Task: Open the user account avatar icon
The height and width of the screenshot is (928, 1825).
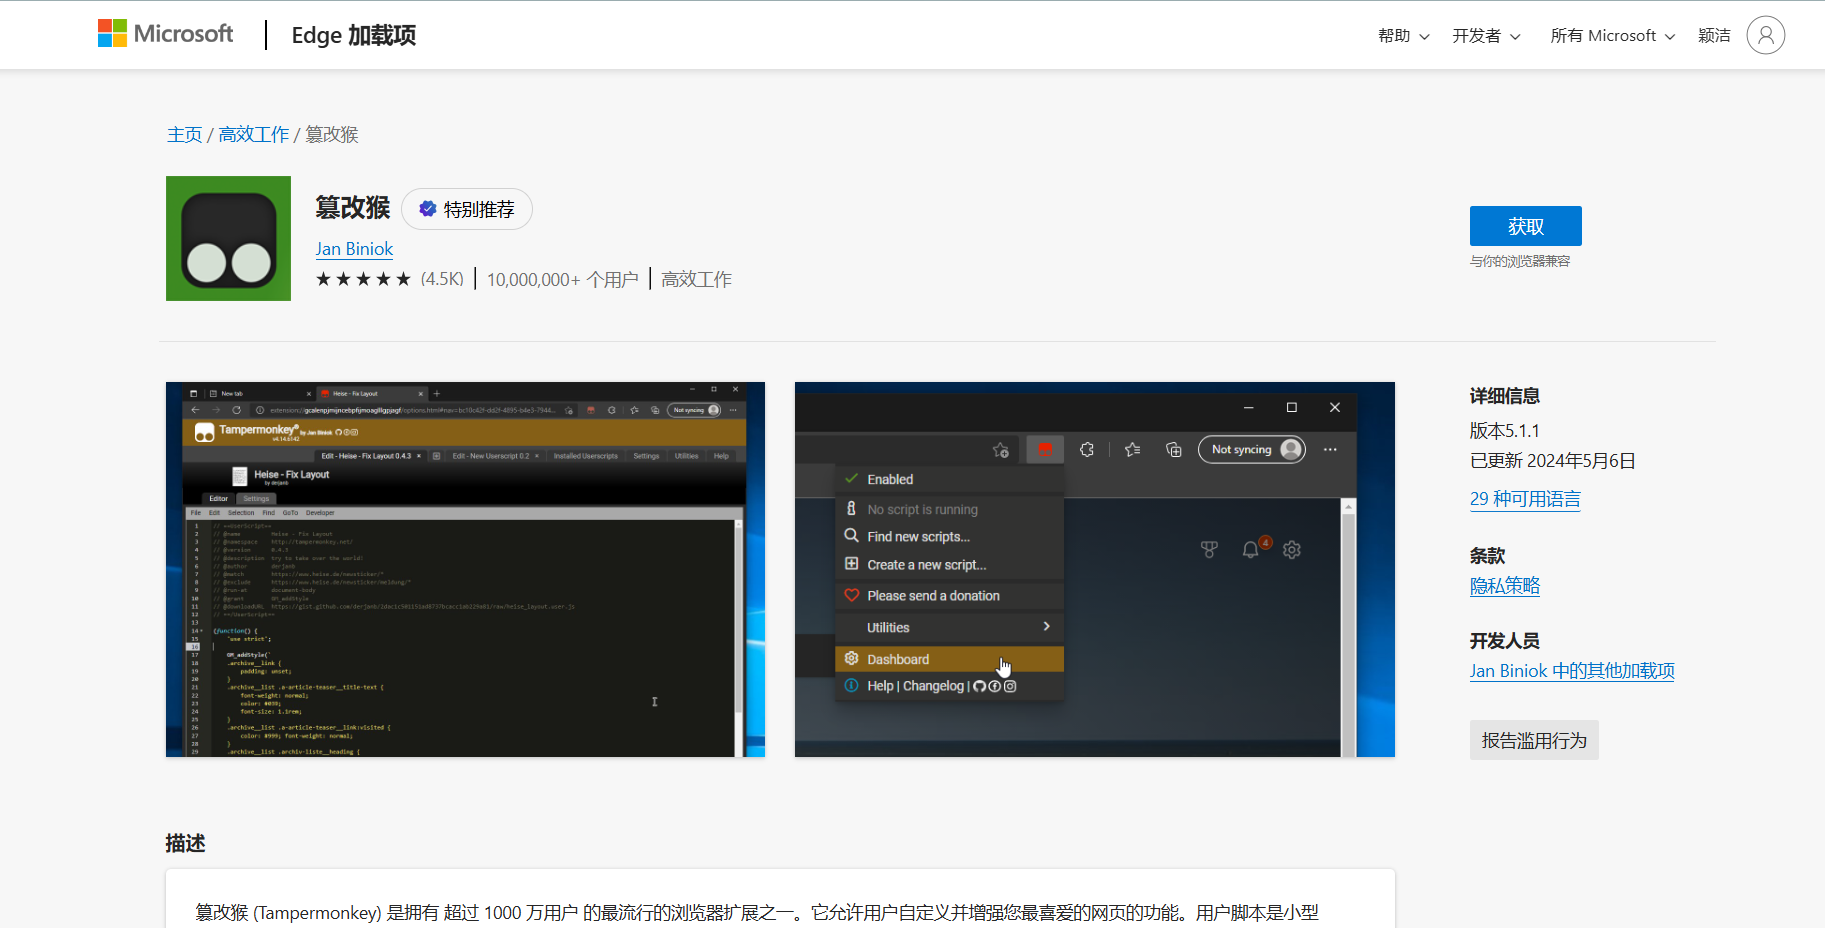Action: tap(1765, 35)
